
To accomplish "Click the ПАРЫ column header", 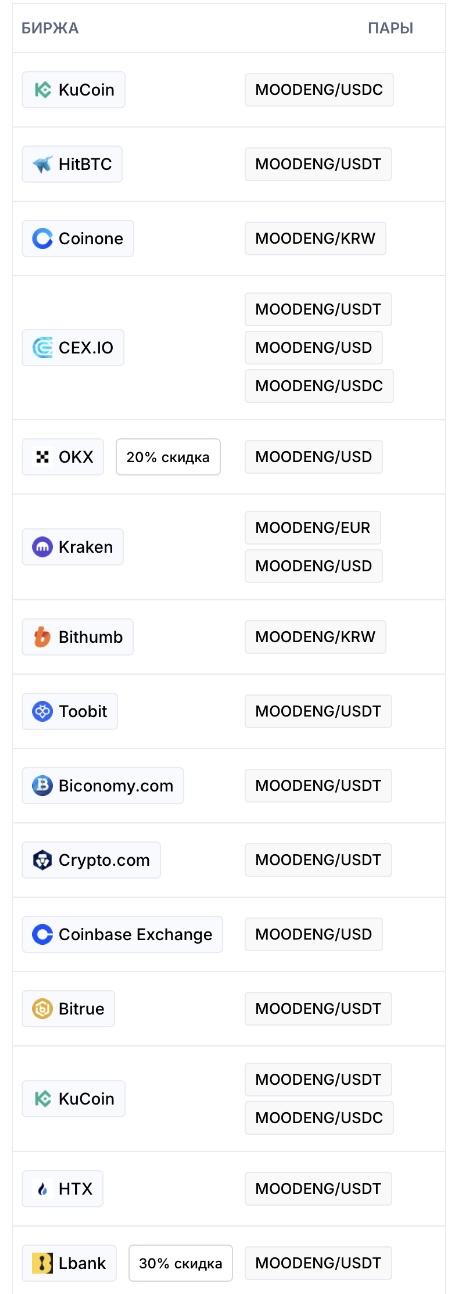I will tap(391, 28).
